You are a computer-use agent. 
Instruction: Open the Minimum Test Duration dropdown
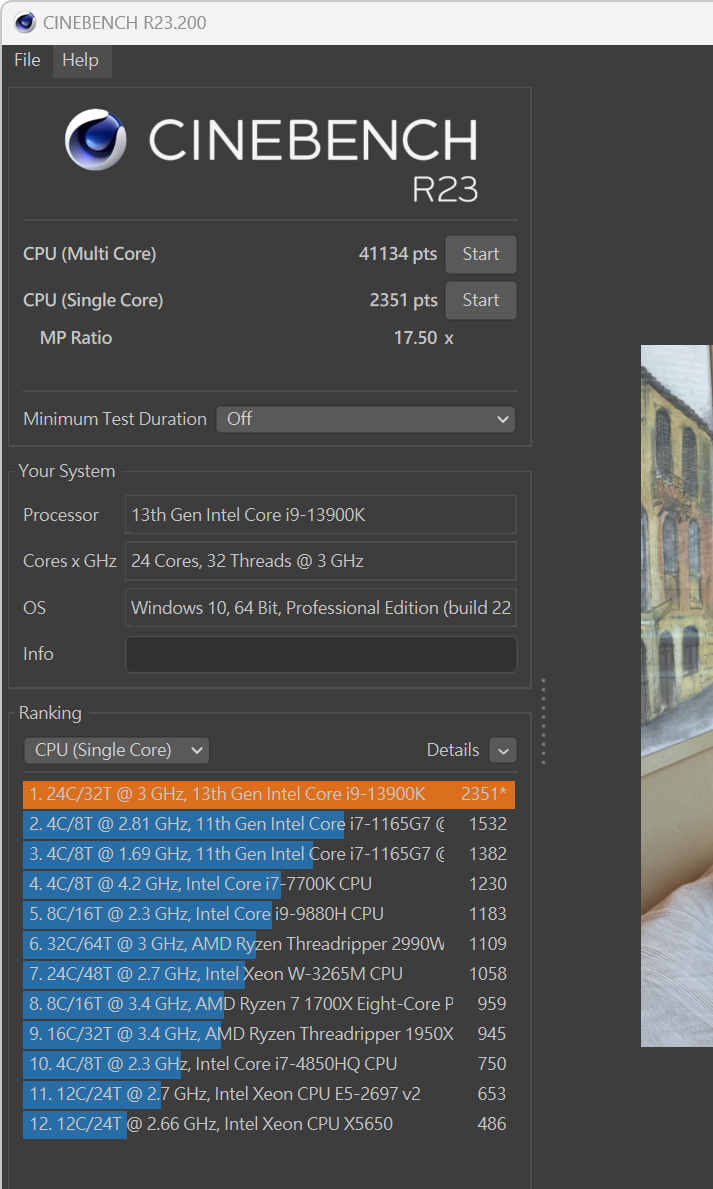[366, 419]
